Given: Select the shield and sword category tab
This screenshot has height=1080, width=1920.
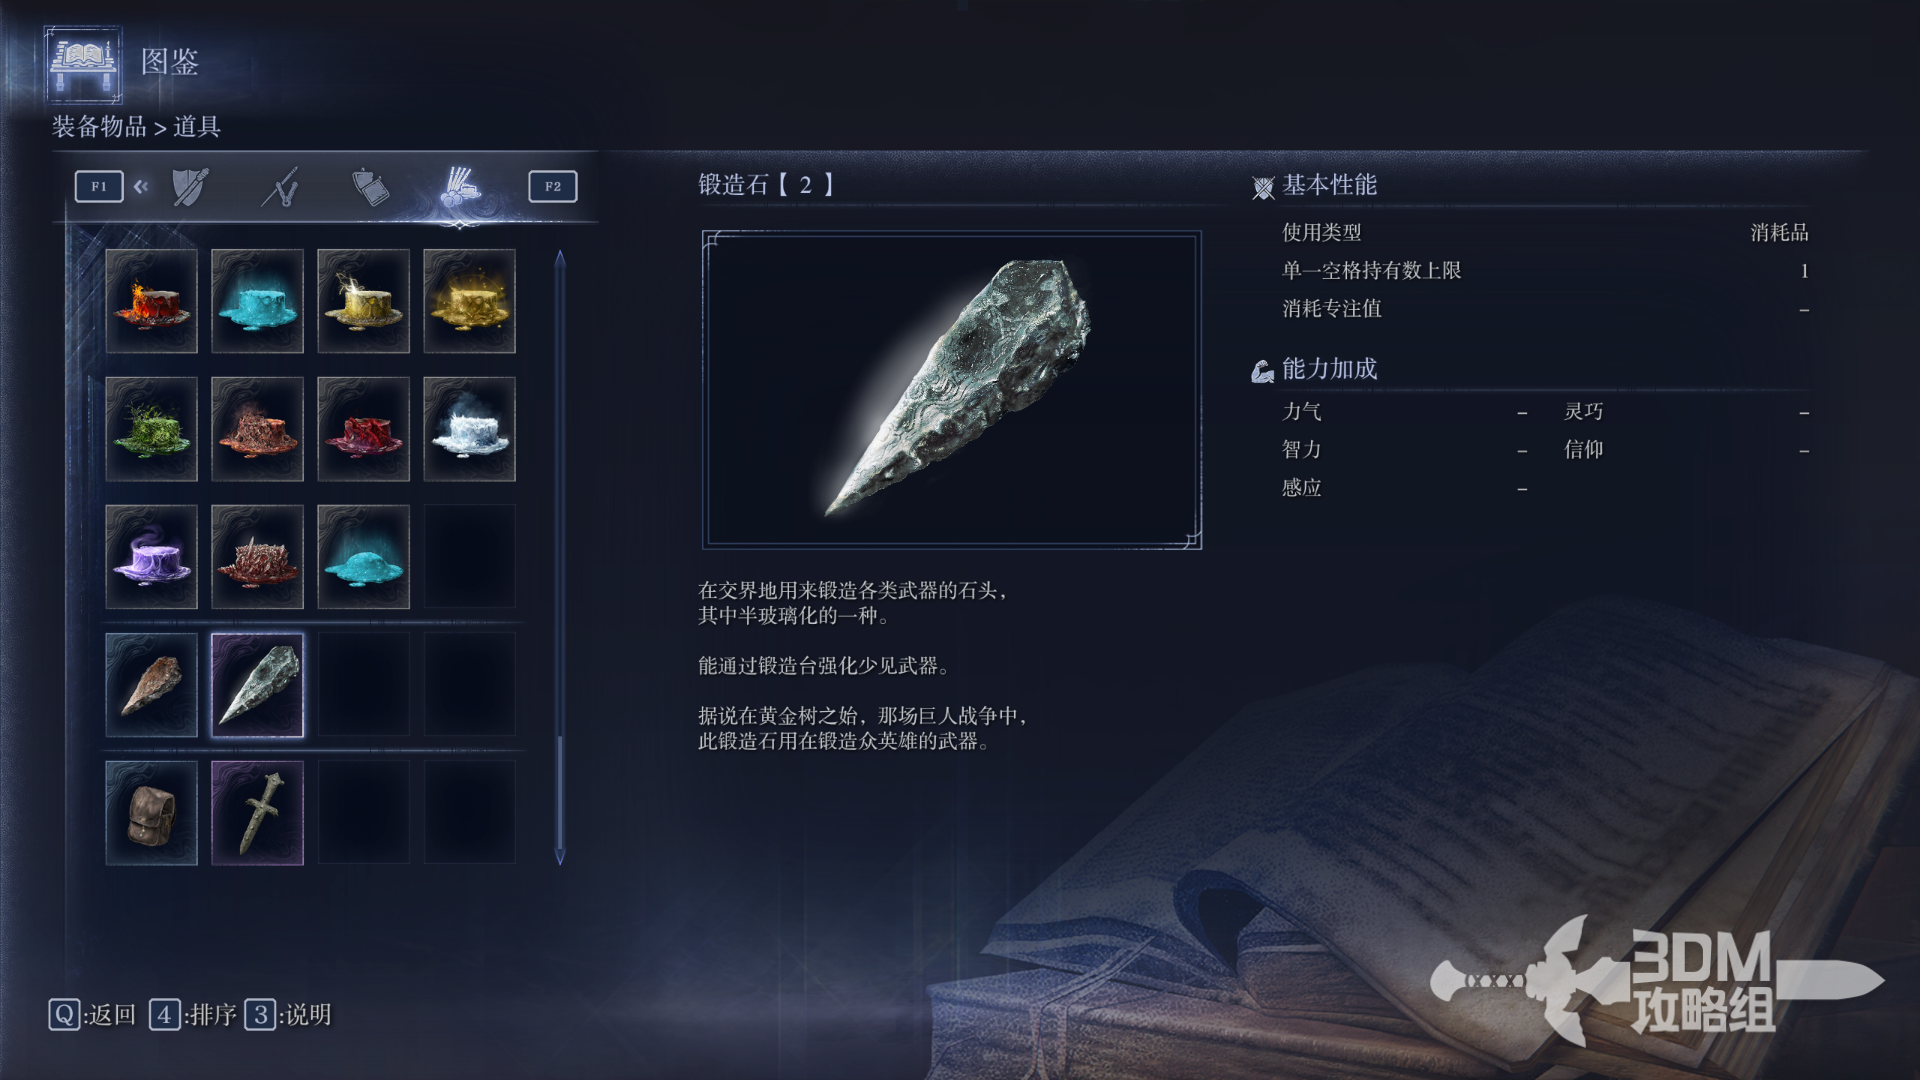Looking at the screenshot, I should click(x=190, y=187).
